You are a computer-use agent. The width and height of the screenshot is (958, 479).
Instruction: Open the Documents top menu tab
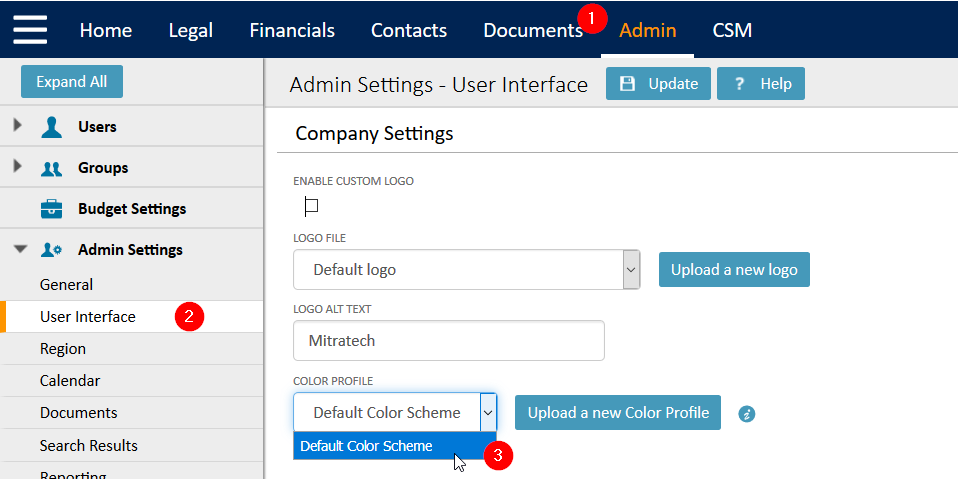(x=533, y=30)
